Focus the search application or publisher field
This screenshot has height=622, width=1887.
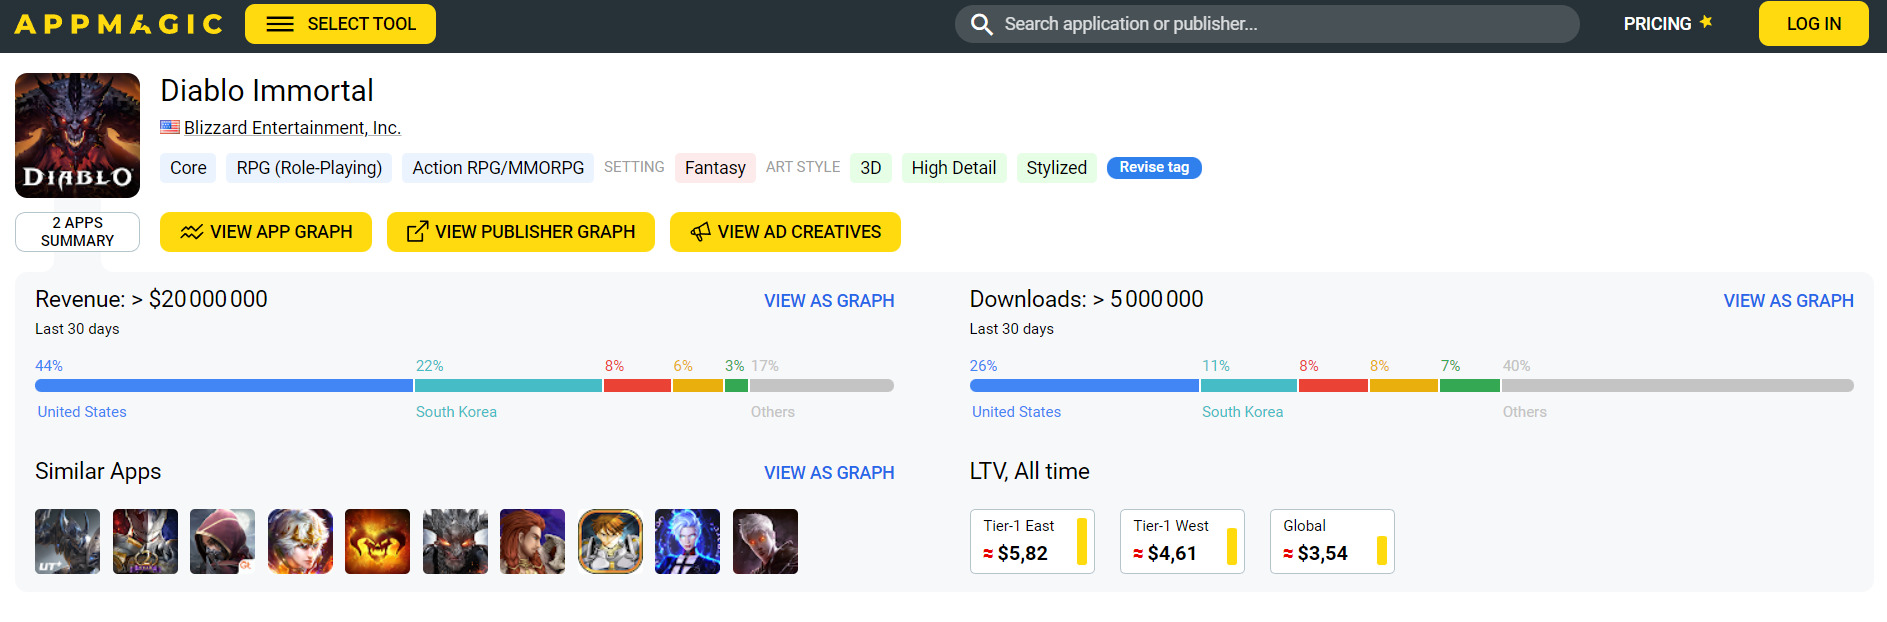(x=1267, y=24)
